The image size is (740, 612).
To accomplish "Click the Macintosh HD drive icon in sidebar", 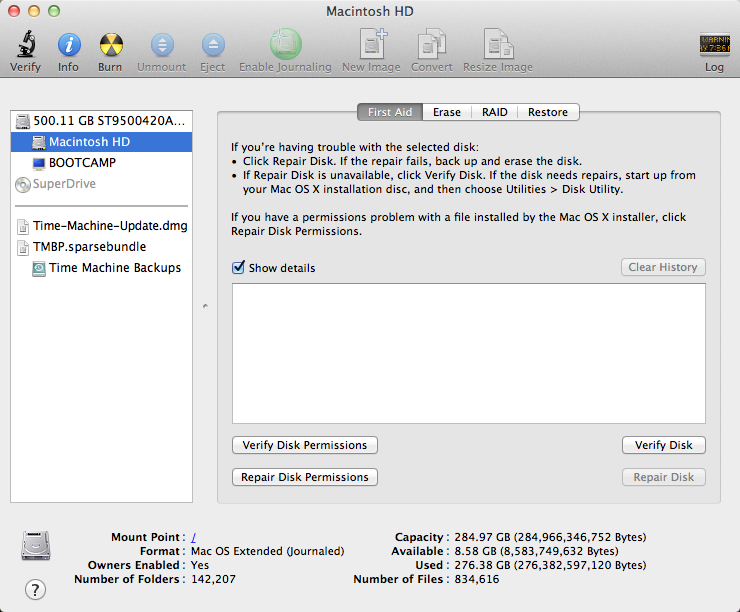I will coord(39,142).
